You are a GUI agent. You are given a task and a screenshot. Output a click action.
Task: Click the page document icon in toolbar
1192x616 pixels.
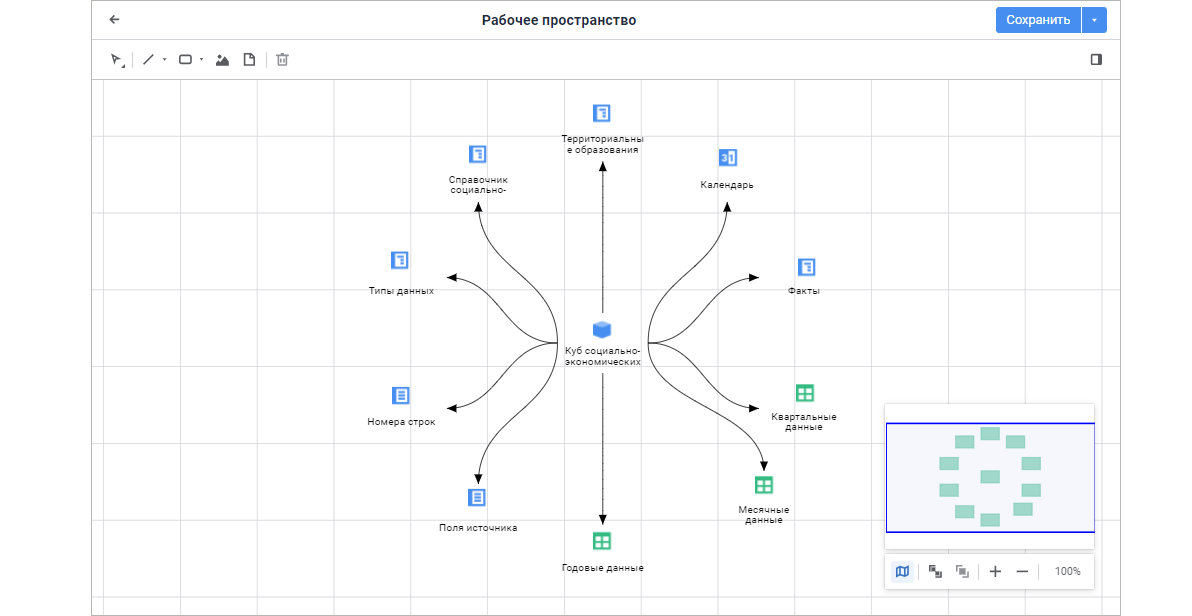click(x=249, y=60)
